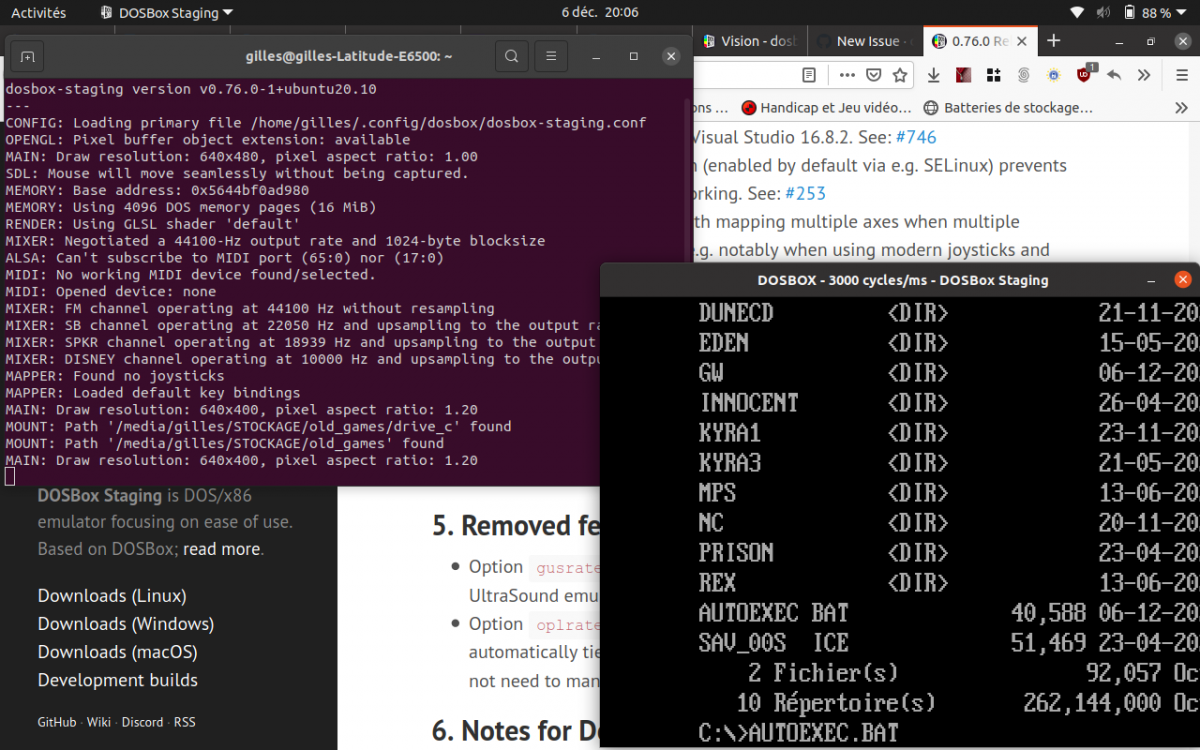
Task: Click the EDEN directory entry
Action: [x=724, y=343]
